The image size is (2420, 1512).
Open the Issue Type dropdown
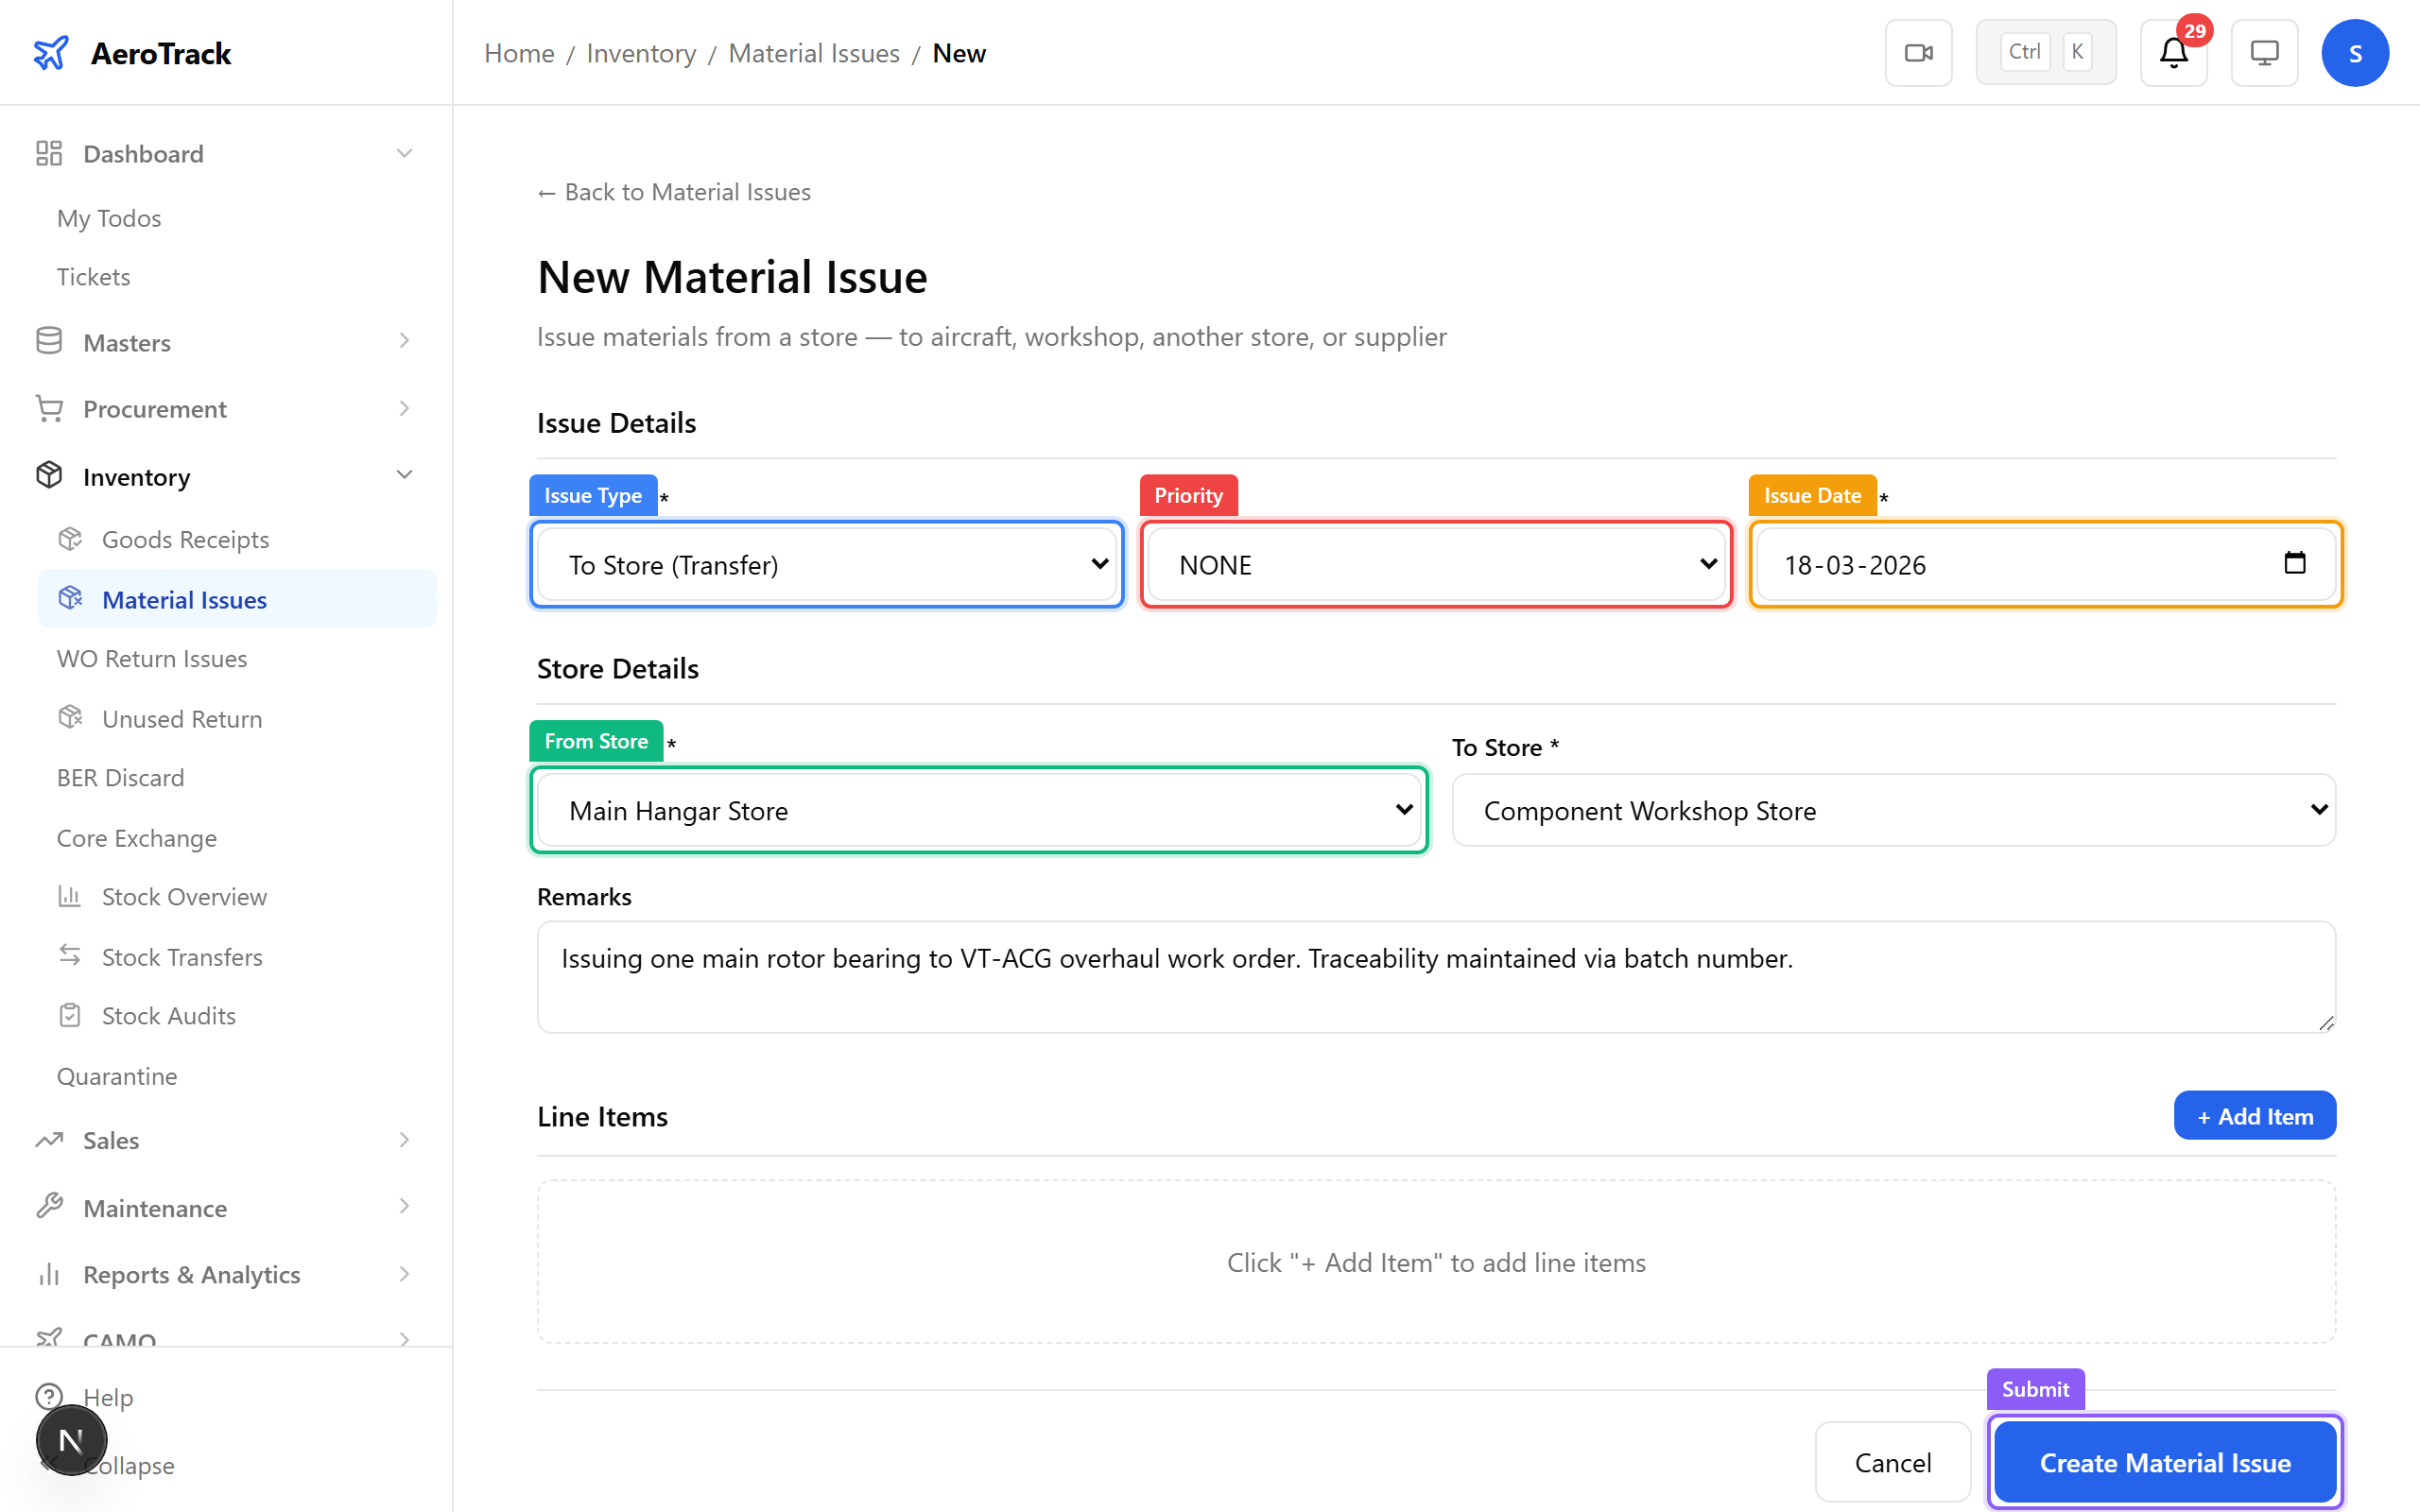click(x=826, y=563)
